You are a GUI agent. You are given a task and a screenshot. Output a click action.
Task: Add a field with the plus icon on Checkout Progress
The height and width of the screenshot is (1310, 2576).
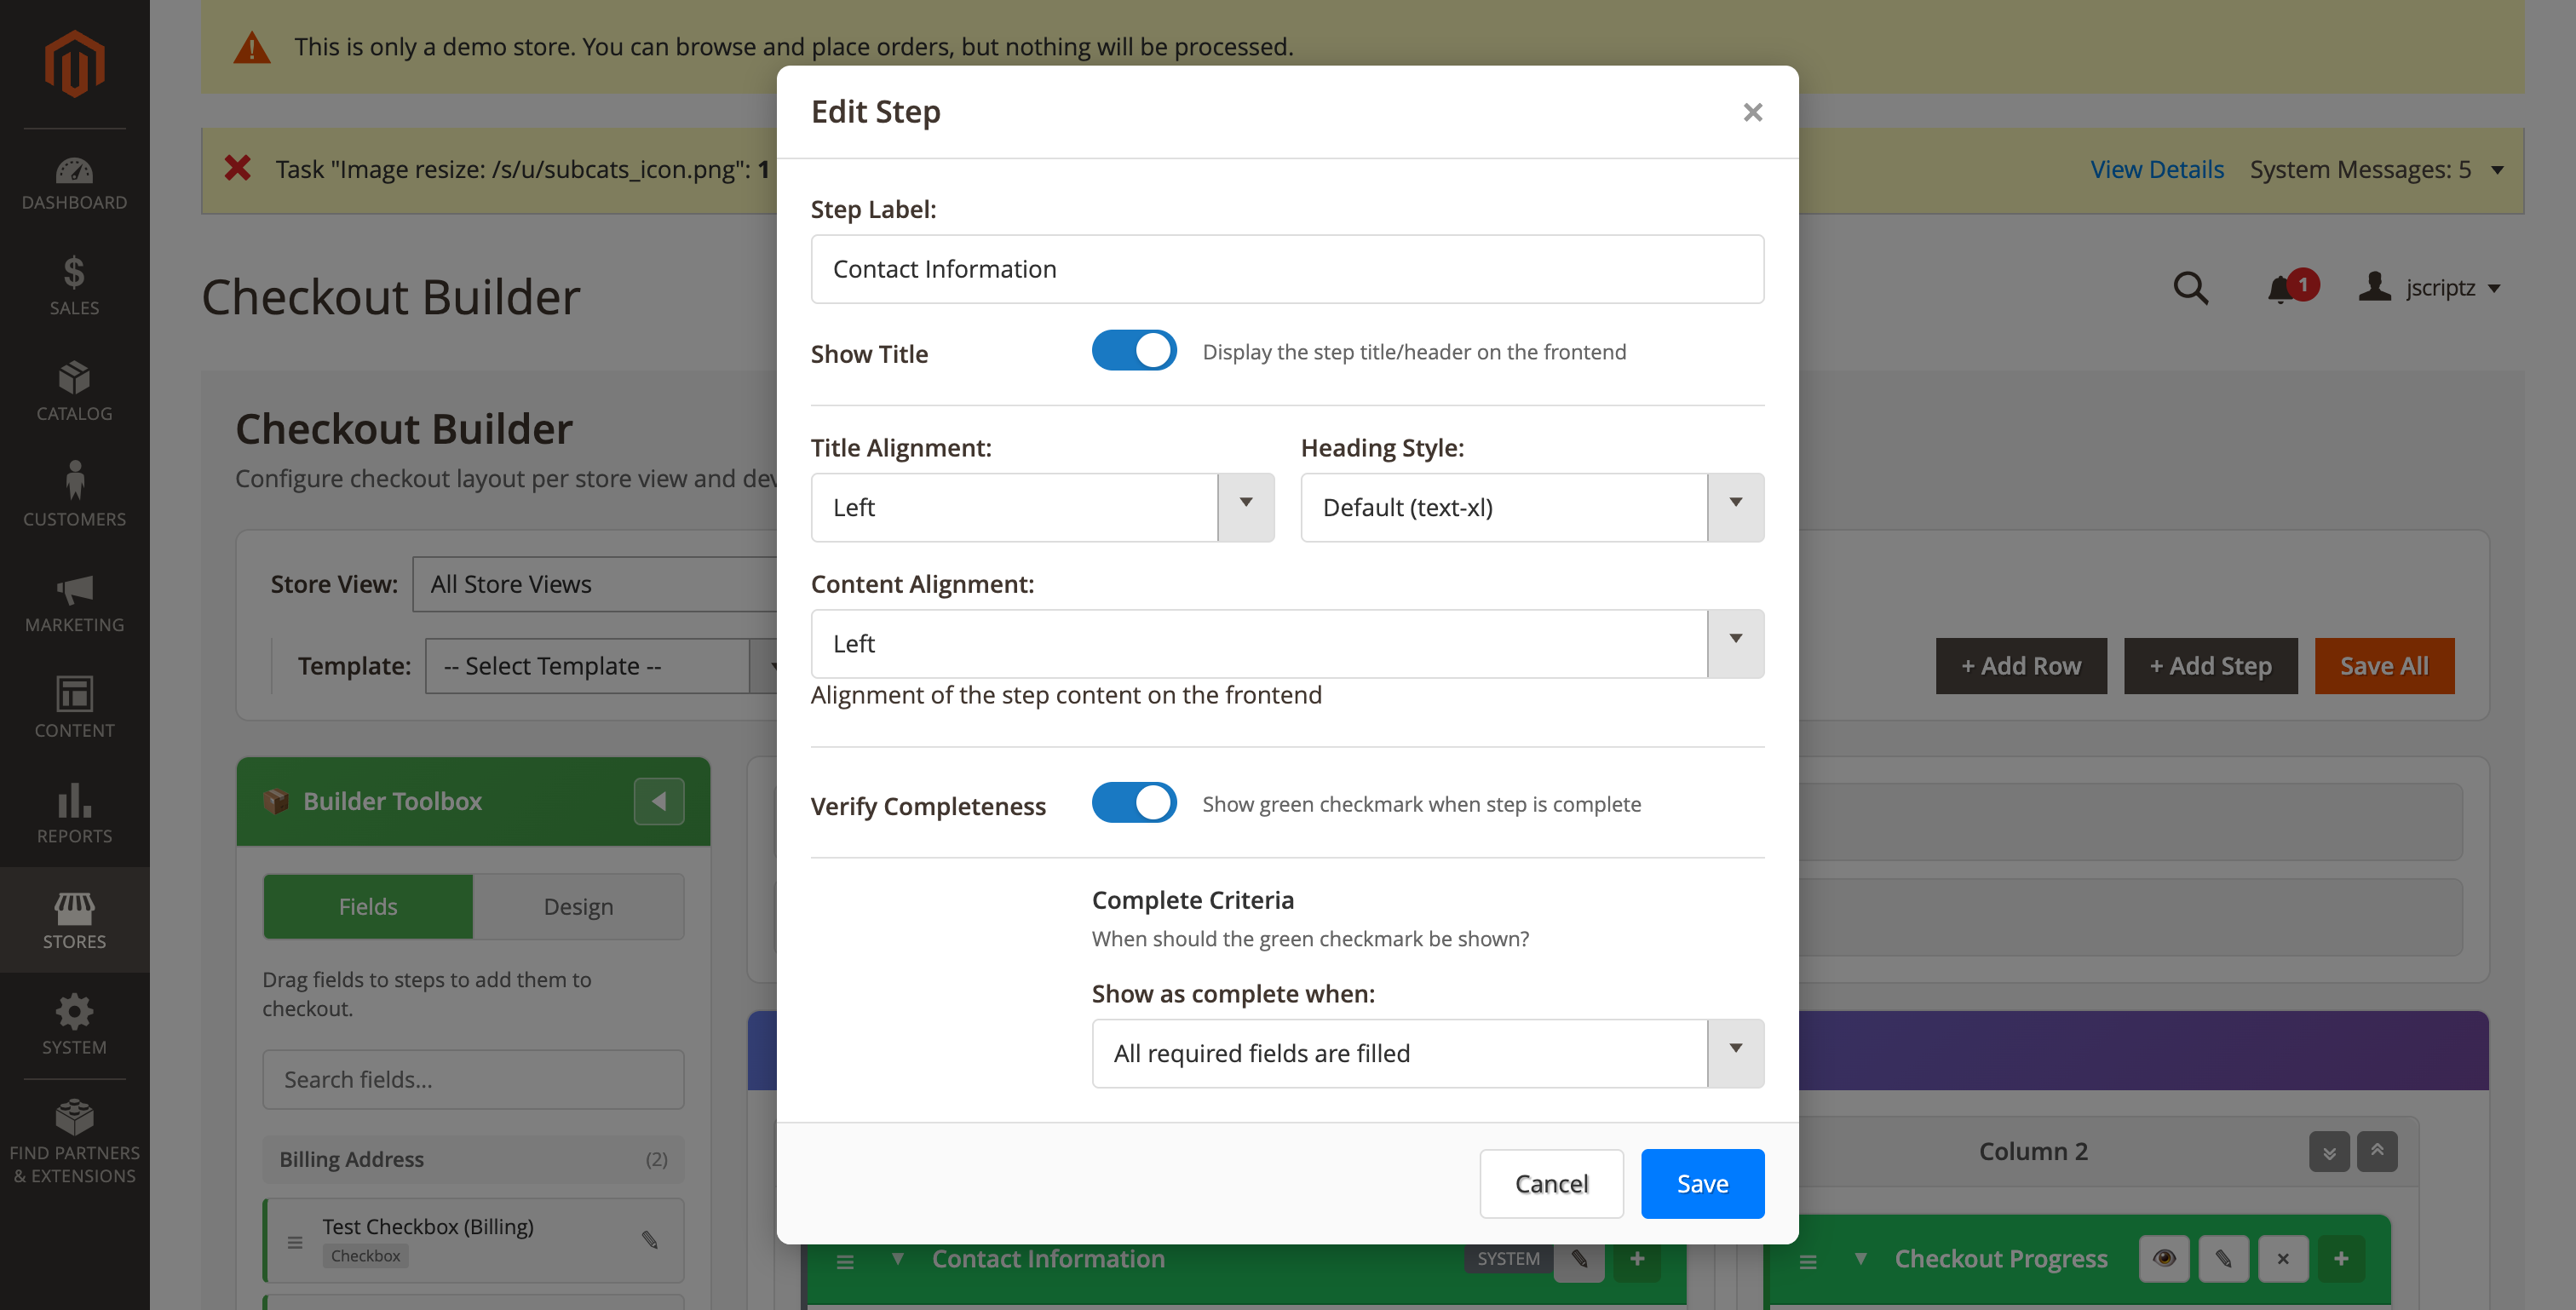click(2343, 1259)
